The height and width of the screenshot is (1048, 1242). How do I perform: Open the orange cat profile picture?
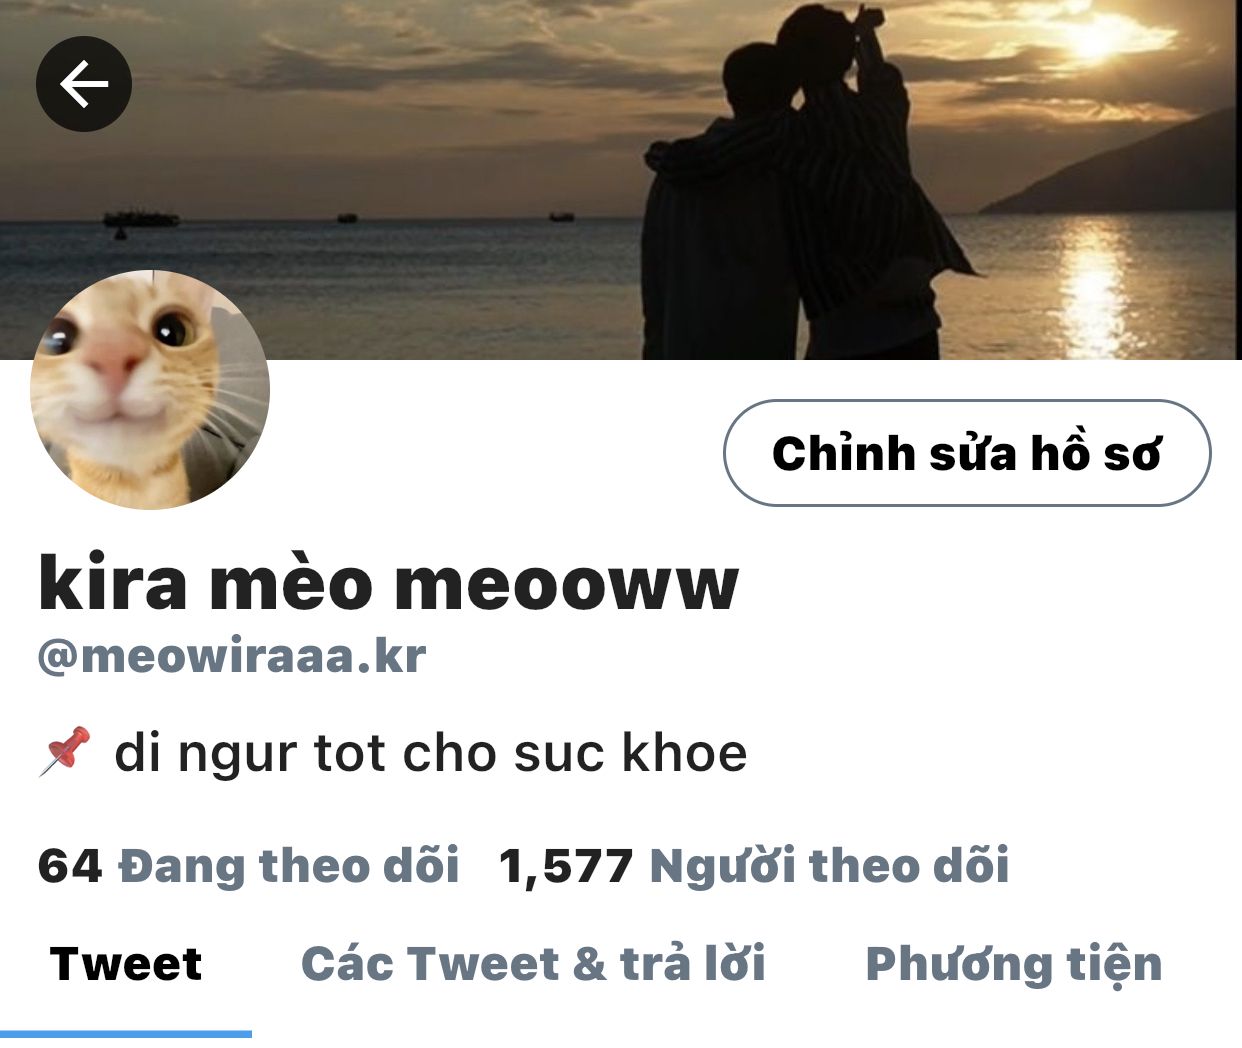coord(150,390)
